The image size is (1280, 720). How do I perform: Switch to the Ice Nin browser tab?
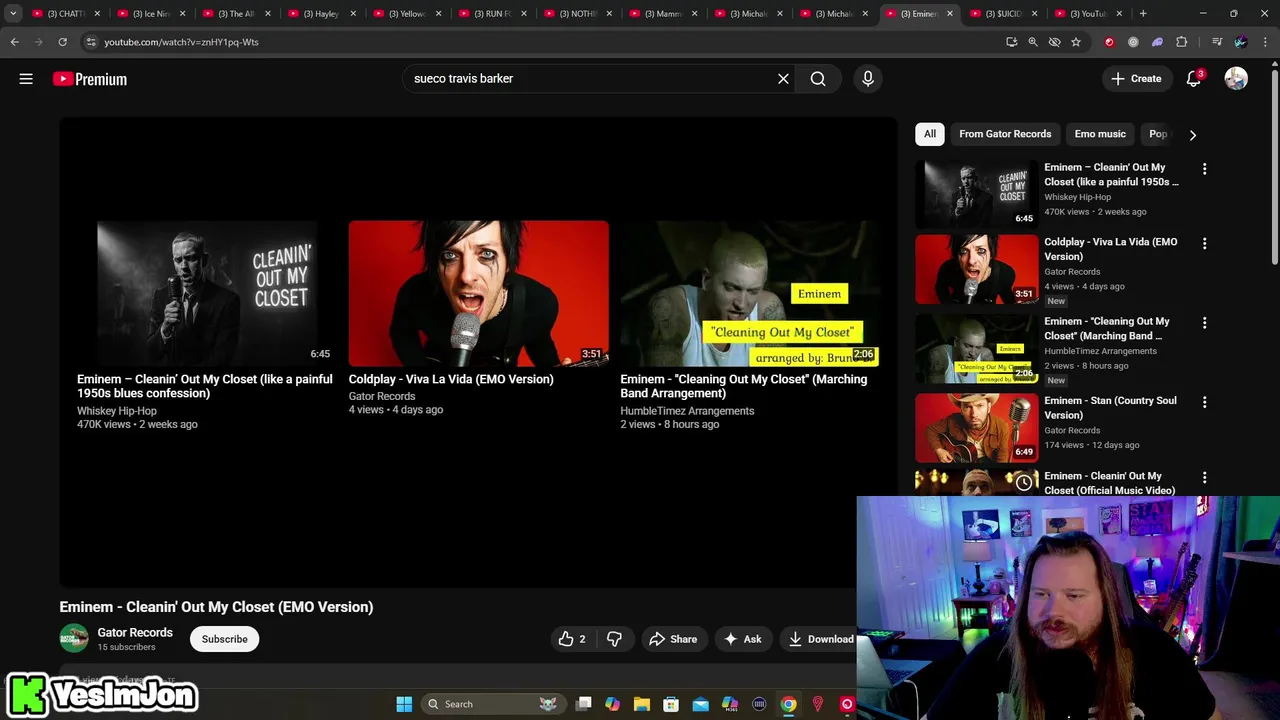click(x=151, y=14)
